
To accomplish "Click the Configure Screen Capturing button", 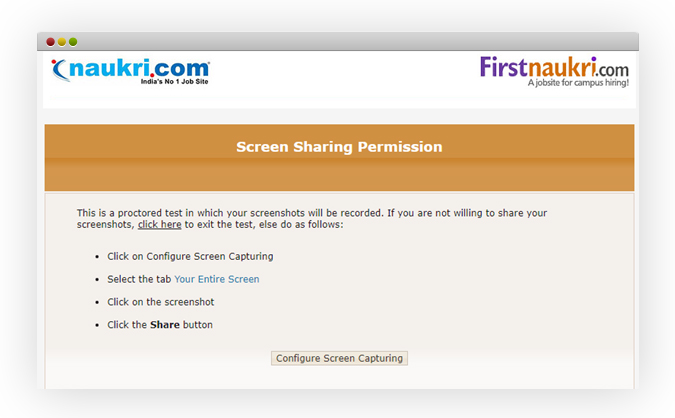I will point(339,358).
